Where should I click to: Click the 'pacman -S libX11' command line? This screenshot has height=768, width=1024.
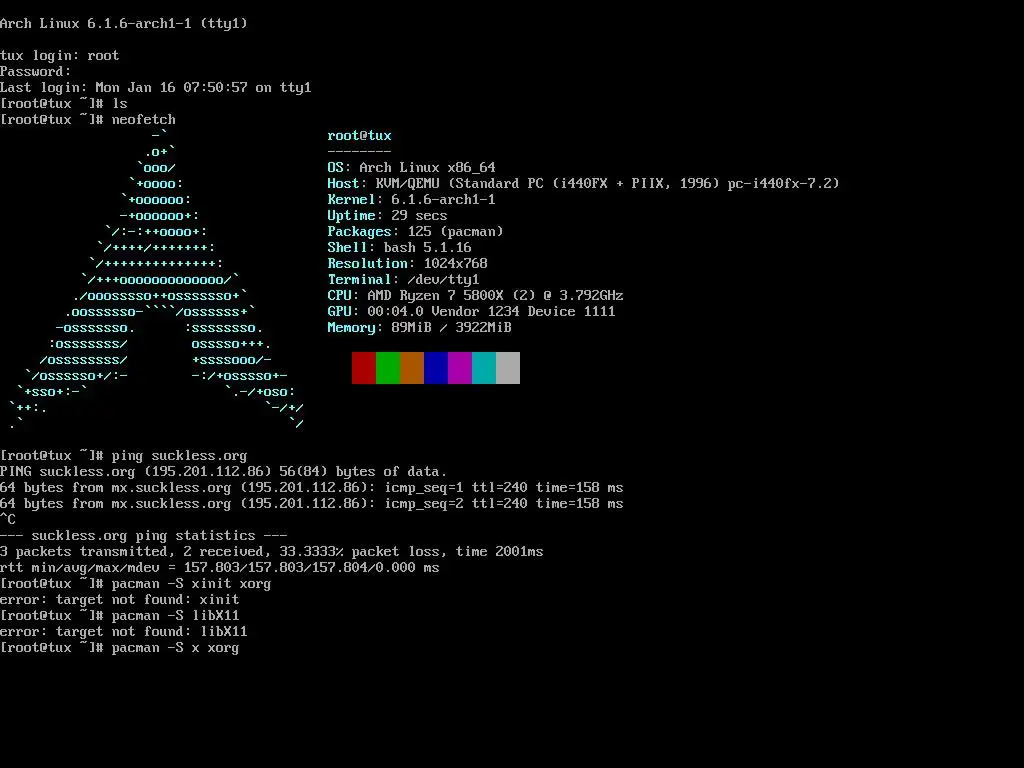(120, 616)
